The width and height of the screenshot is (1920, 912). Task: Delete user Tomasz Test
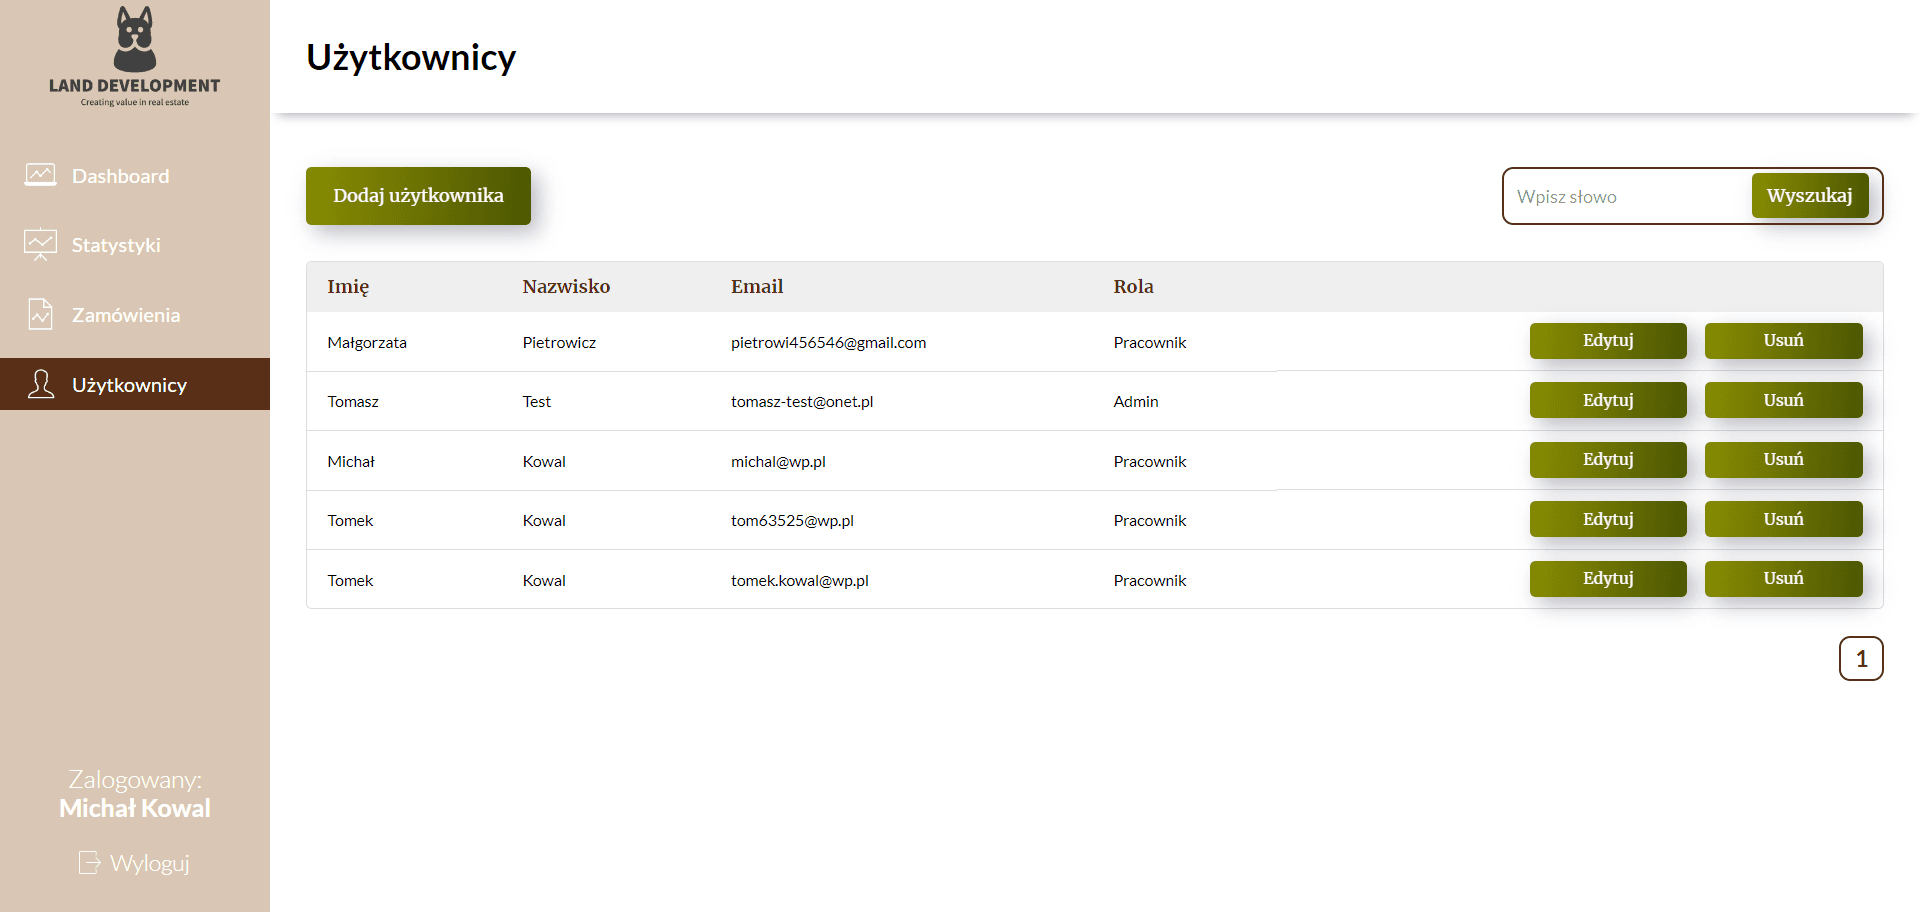click(x=1784, y=400)
